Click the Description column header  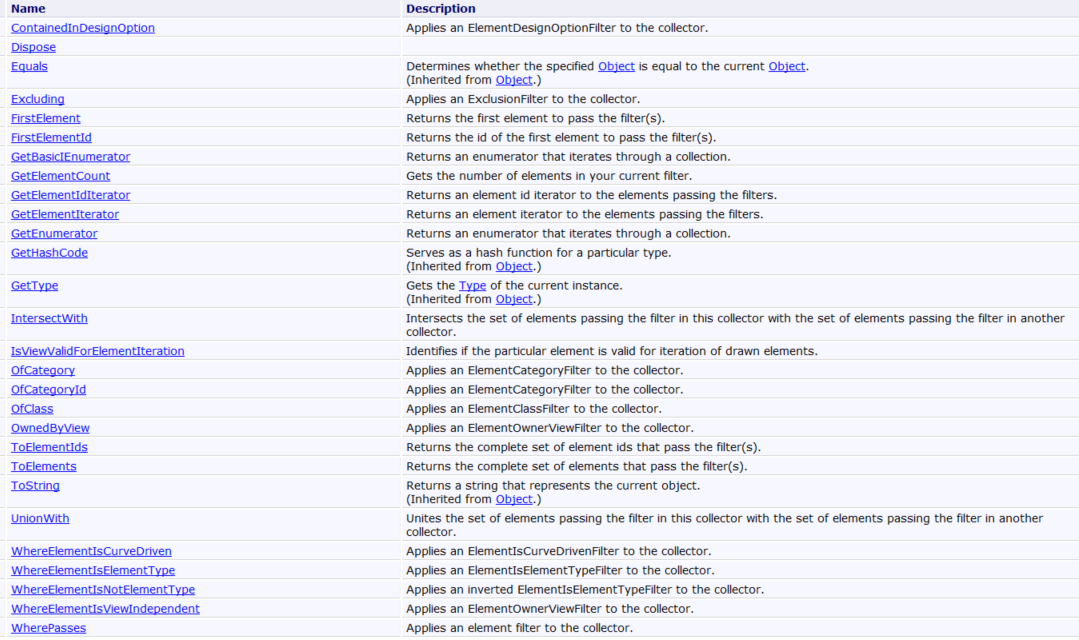tap(440, 9)
